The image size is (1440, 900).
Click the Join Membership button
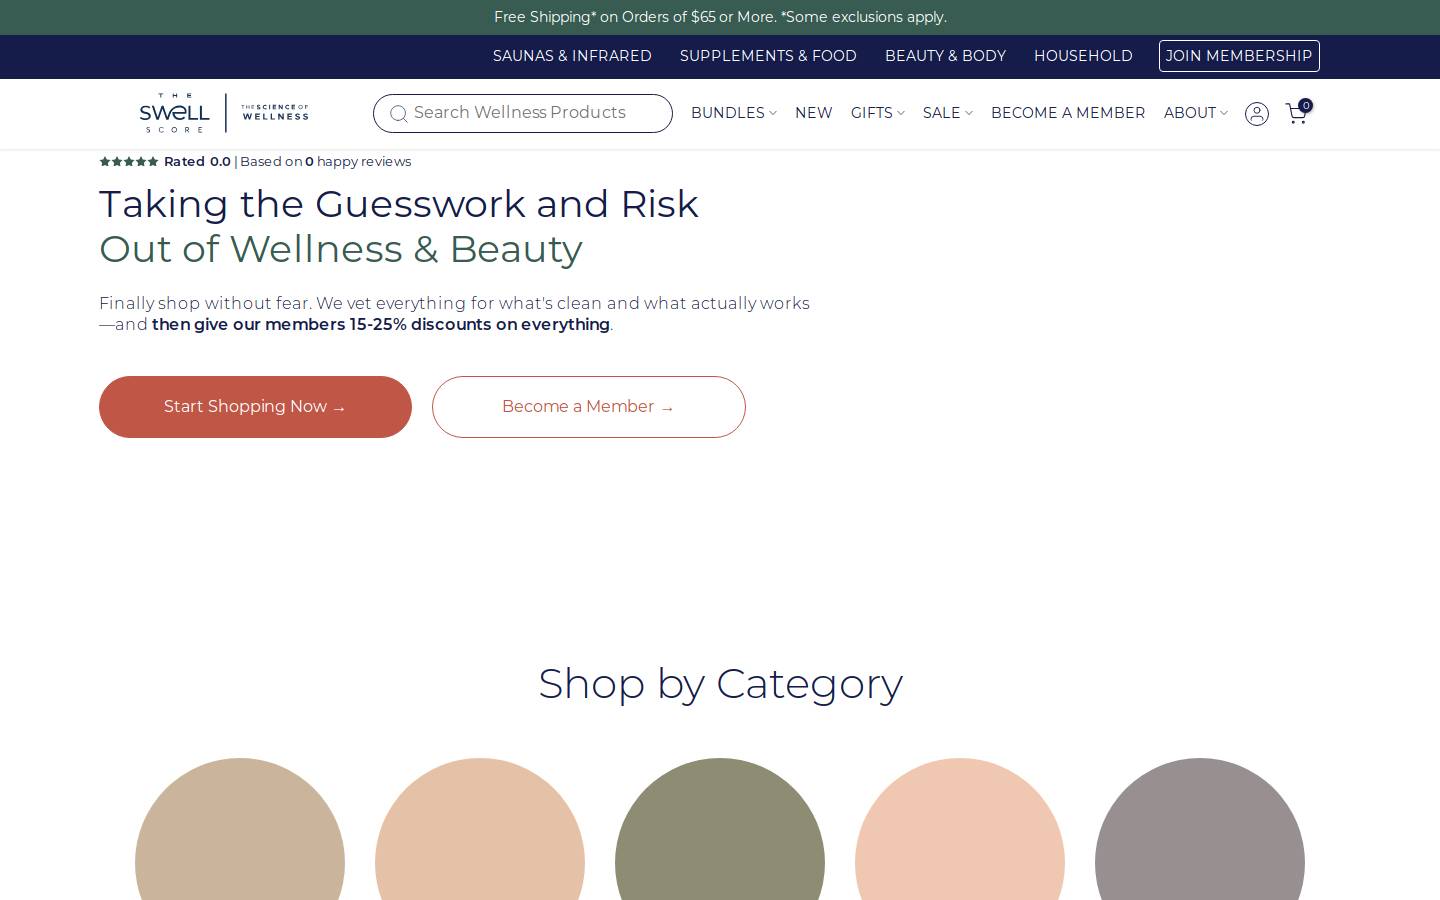(x=1239, y=56)
